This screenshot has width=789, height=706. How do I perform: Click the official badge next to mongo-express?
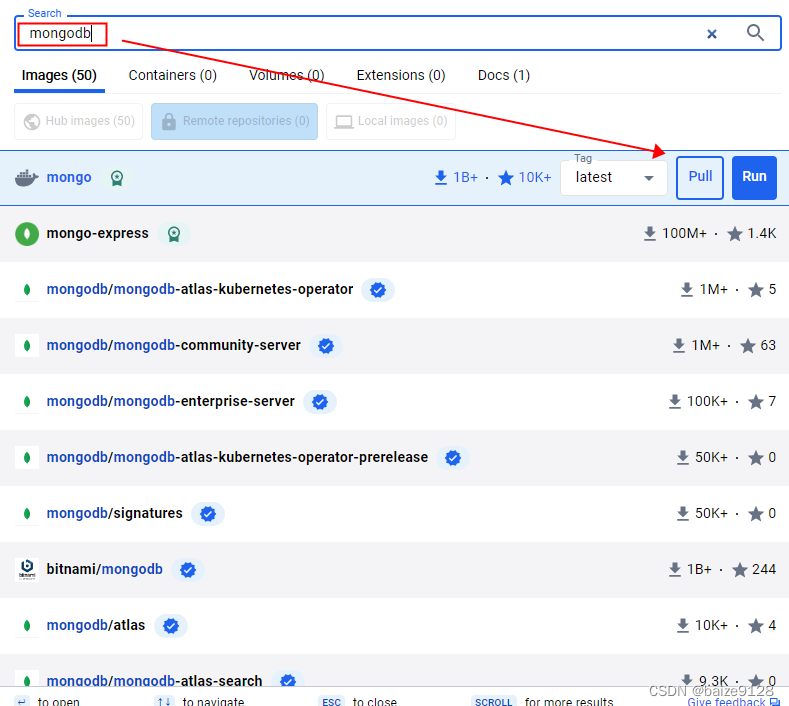click(174, 234)
